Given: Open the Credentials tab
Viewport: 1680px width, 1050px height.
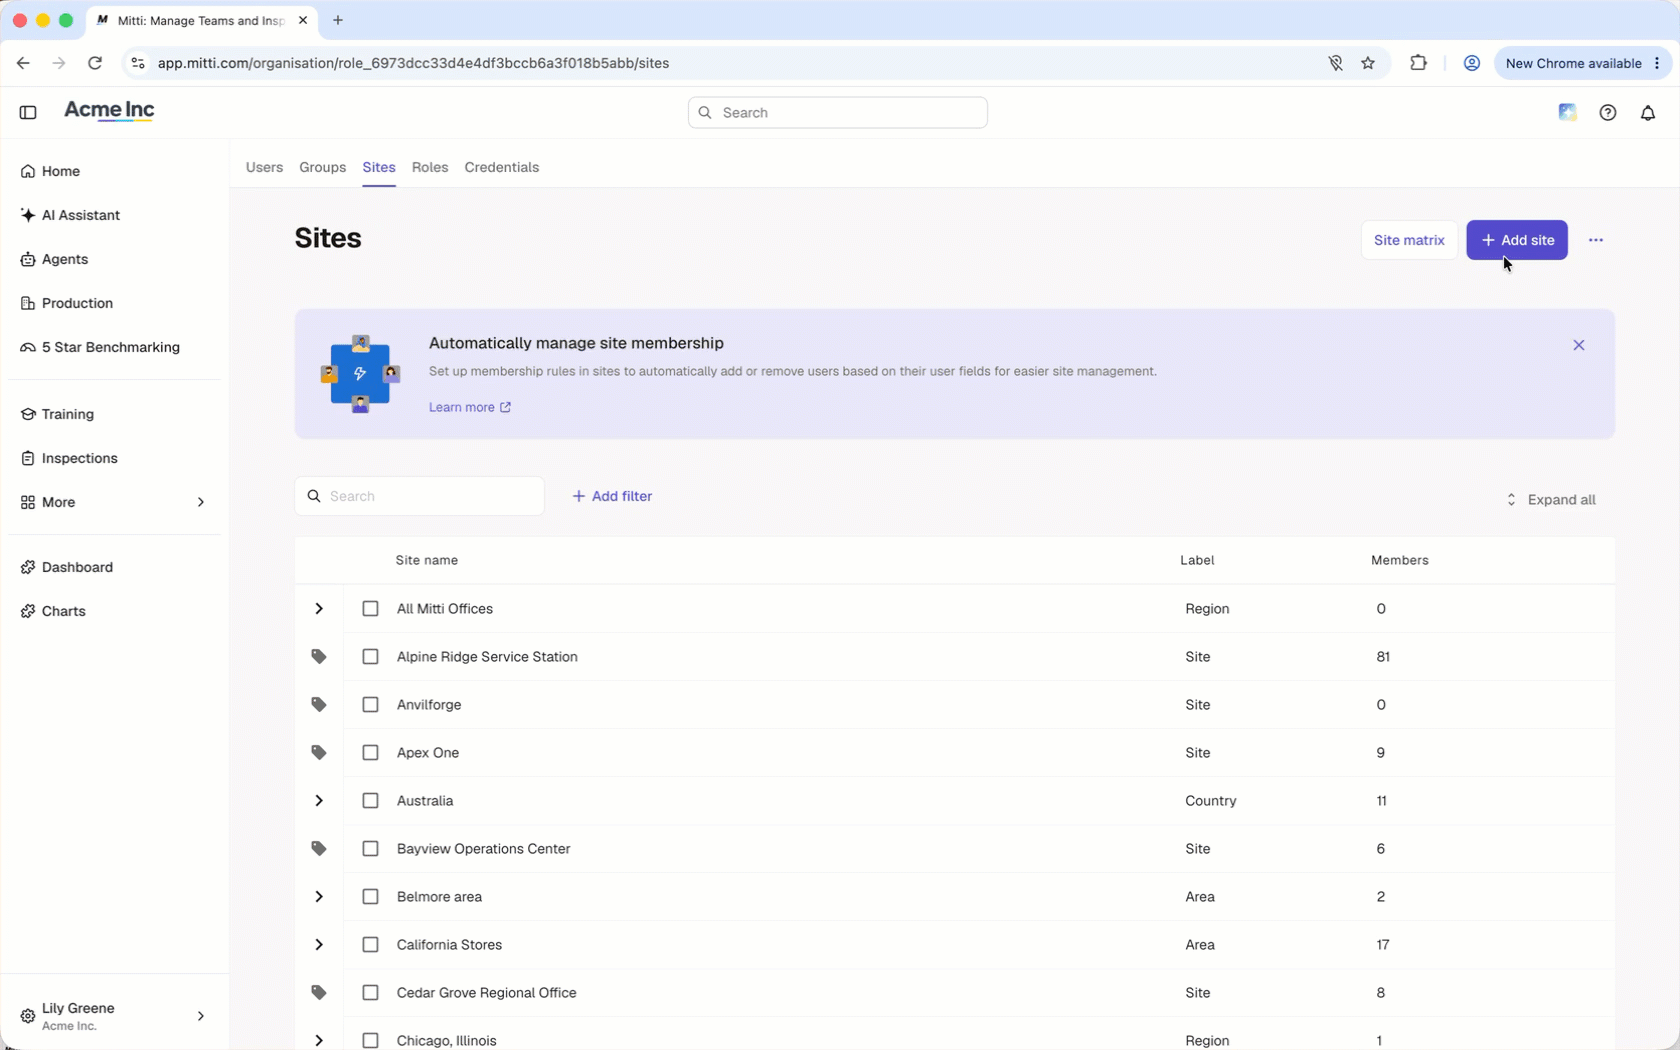Looking at the screenshot, I should (502, 167).
